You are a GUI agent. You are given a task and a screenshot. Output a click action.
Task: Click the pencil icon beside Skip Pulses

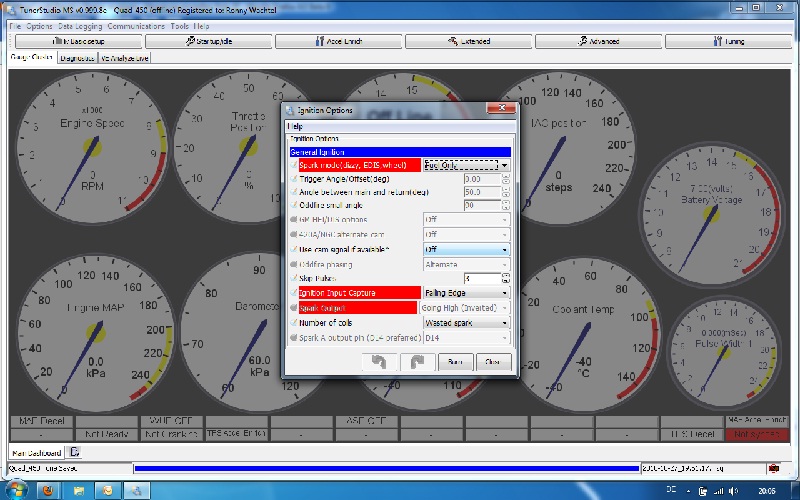293,278
